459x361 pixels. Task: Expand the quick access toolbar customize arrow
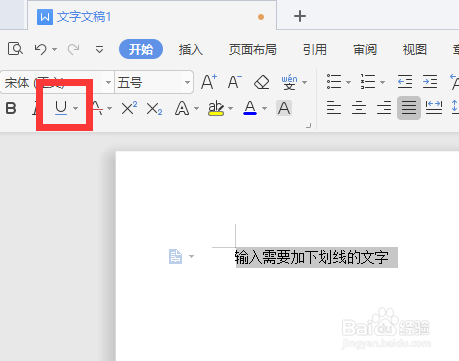(99, 50)
